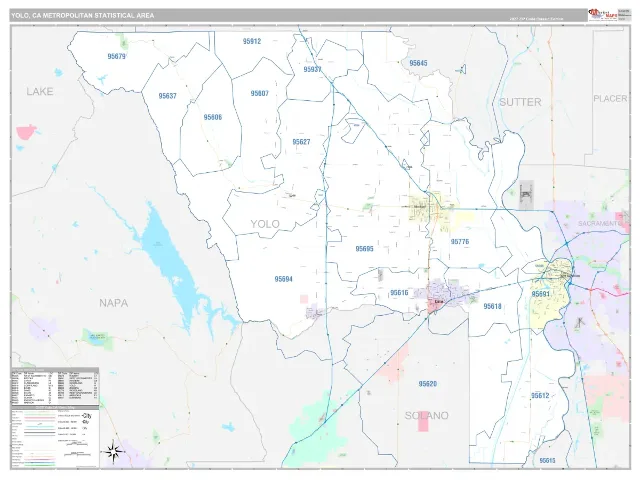
Task: Click ZIP code label 95615
Action: click(x=547, y=460)
